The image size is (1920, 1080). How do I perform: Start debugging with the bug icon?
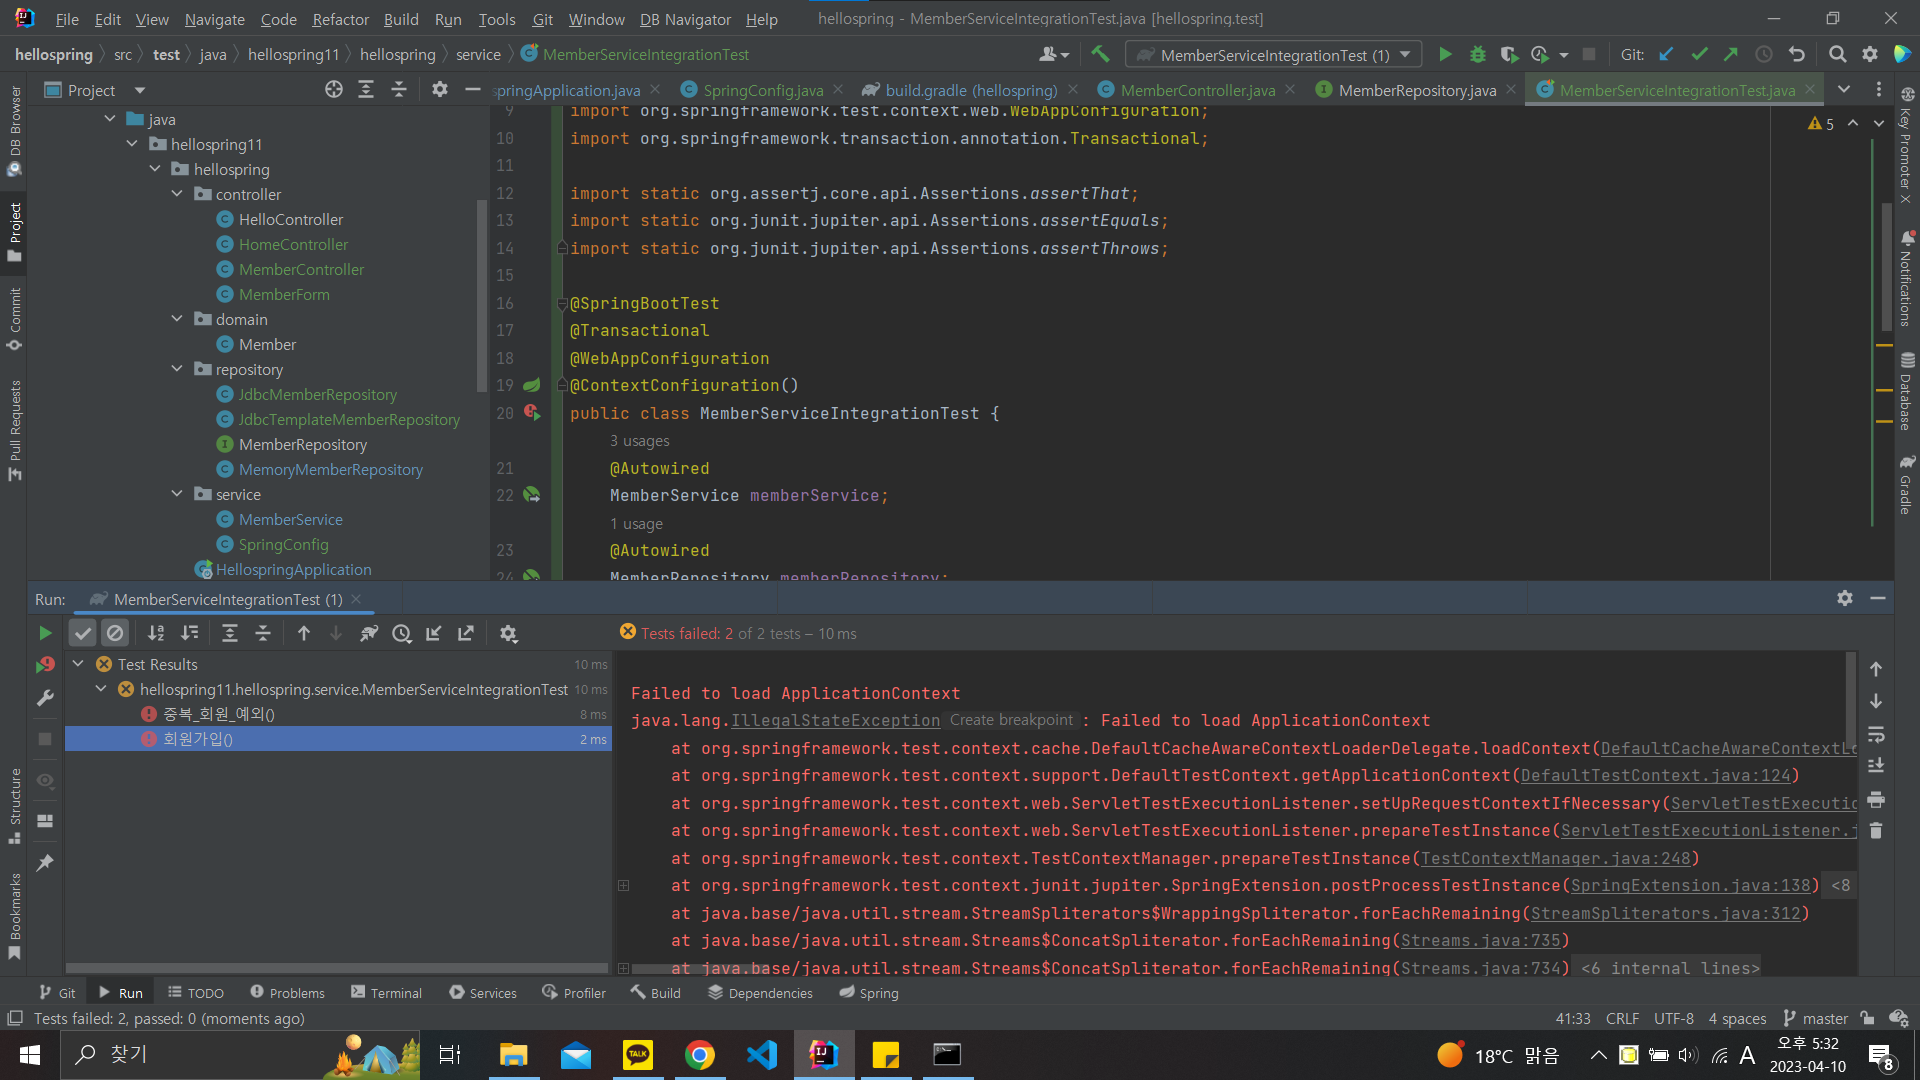click(x=1477, y=54)
